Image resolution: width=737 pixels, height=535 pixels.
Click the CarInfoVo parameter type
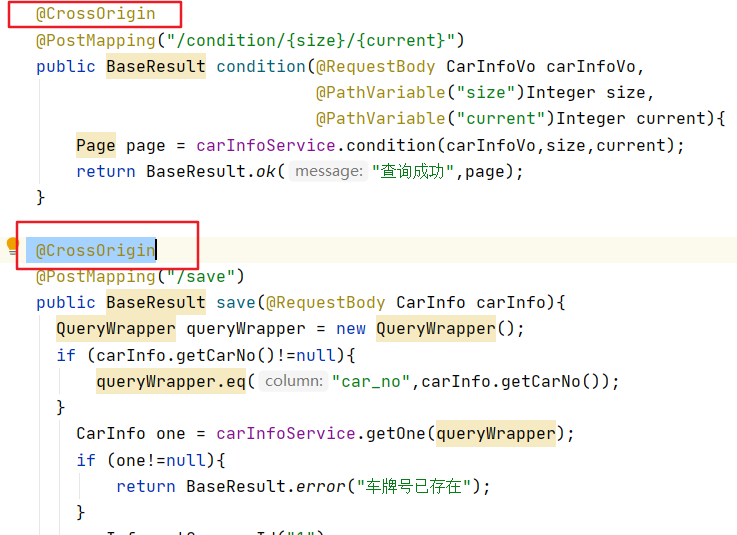click(x=491, y=66)
